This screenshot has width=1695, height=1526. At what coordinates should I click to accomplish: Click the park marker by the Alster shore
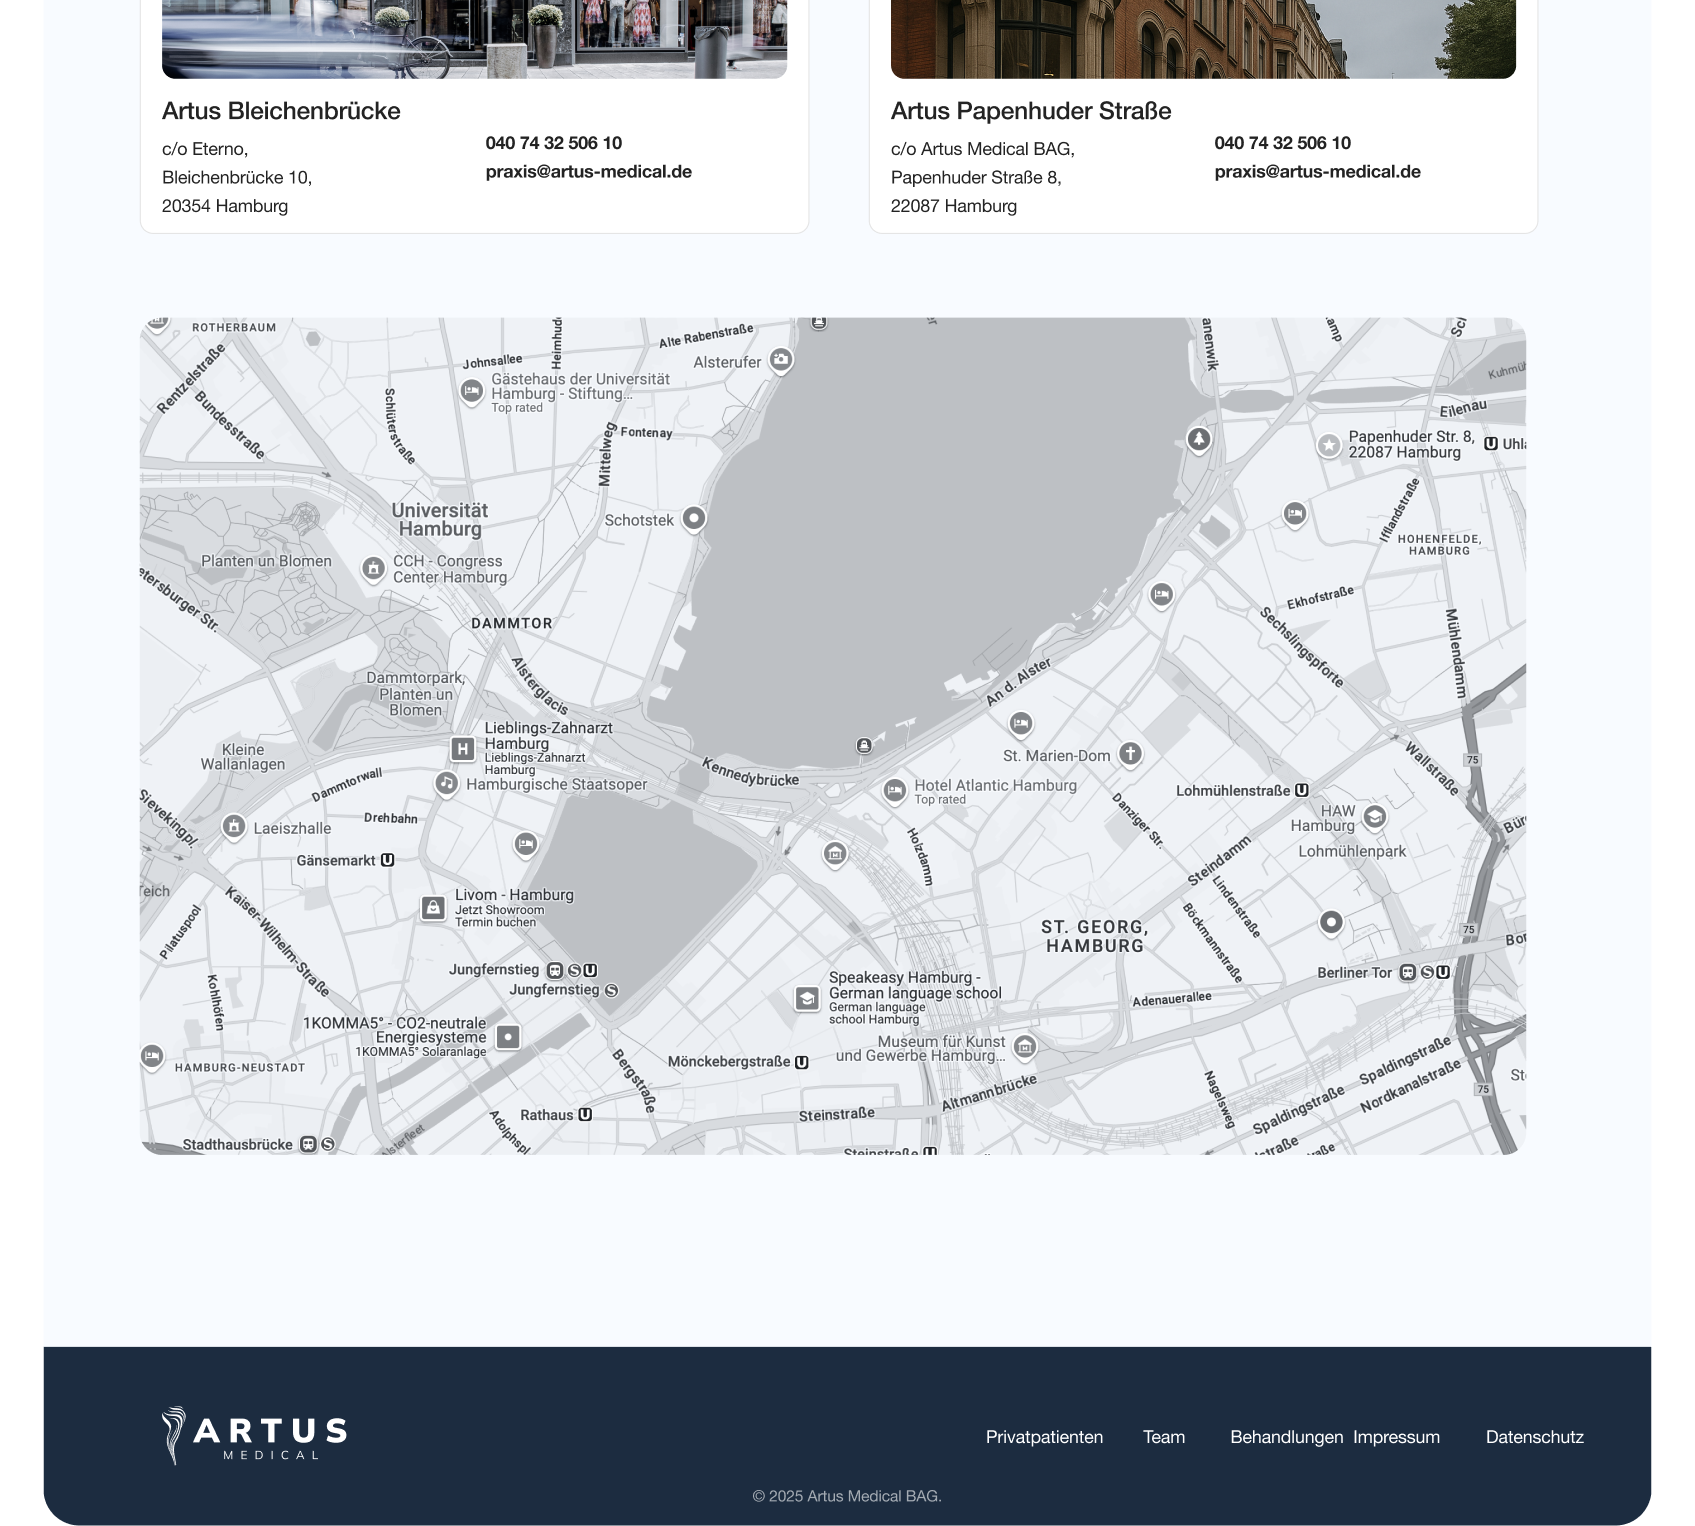tap(1199, 439)
